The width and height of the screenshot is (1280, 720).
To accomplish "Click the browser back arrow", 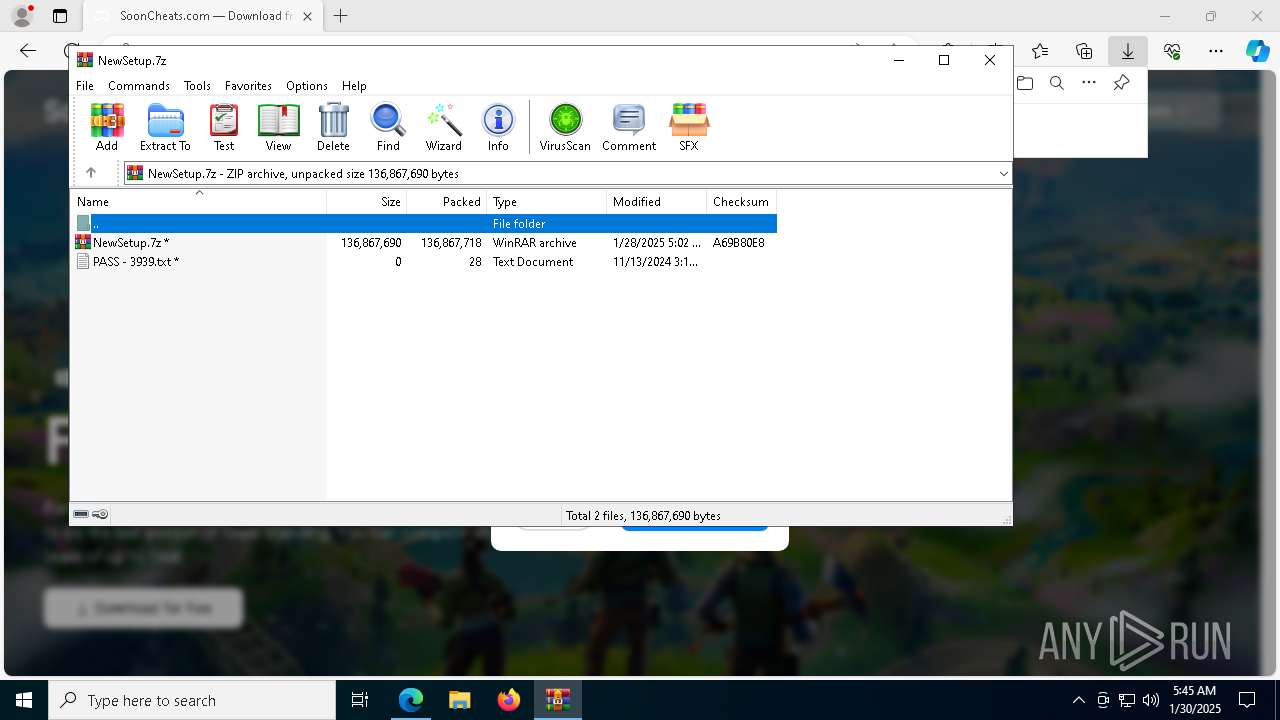I will click(x=28, y=51).
